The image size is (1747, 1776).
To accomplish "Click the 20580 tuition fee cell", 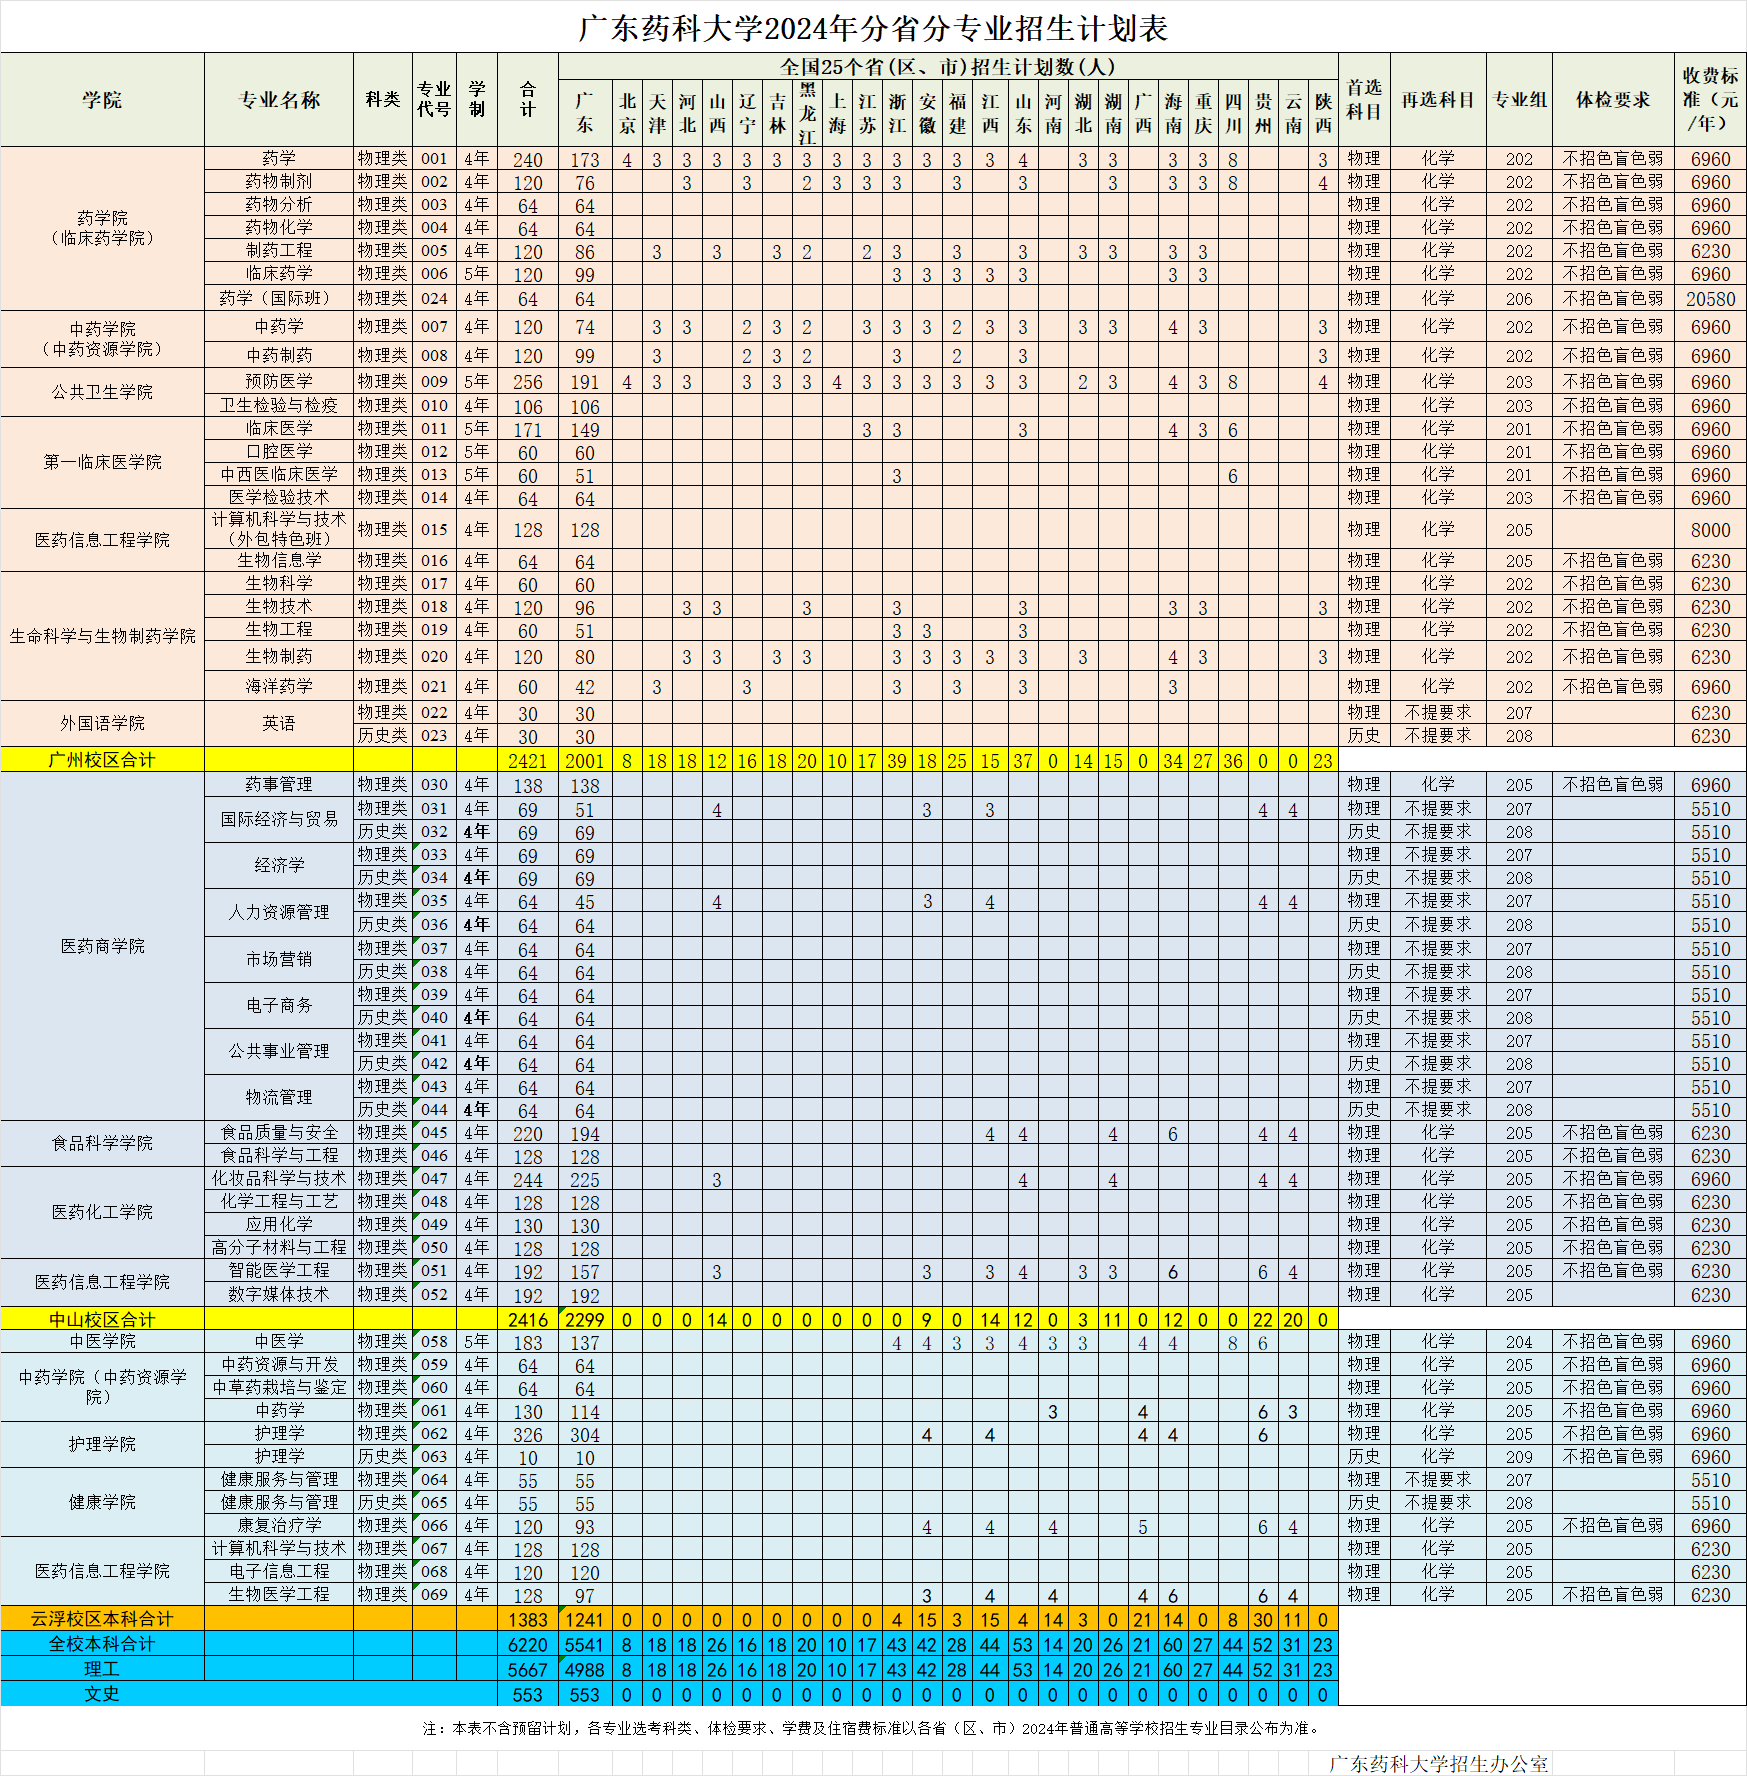I will [1709, 299].
